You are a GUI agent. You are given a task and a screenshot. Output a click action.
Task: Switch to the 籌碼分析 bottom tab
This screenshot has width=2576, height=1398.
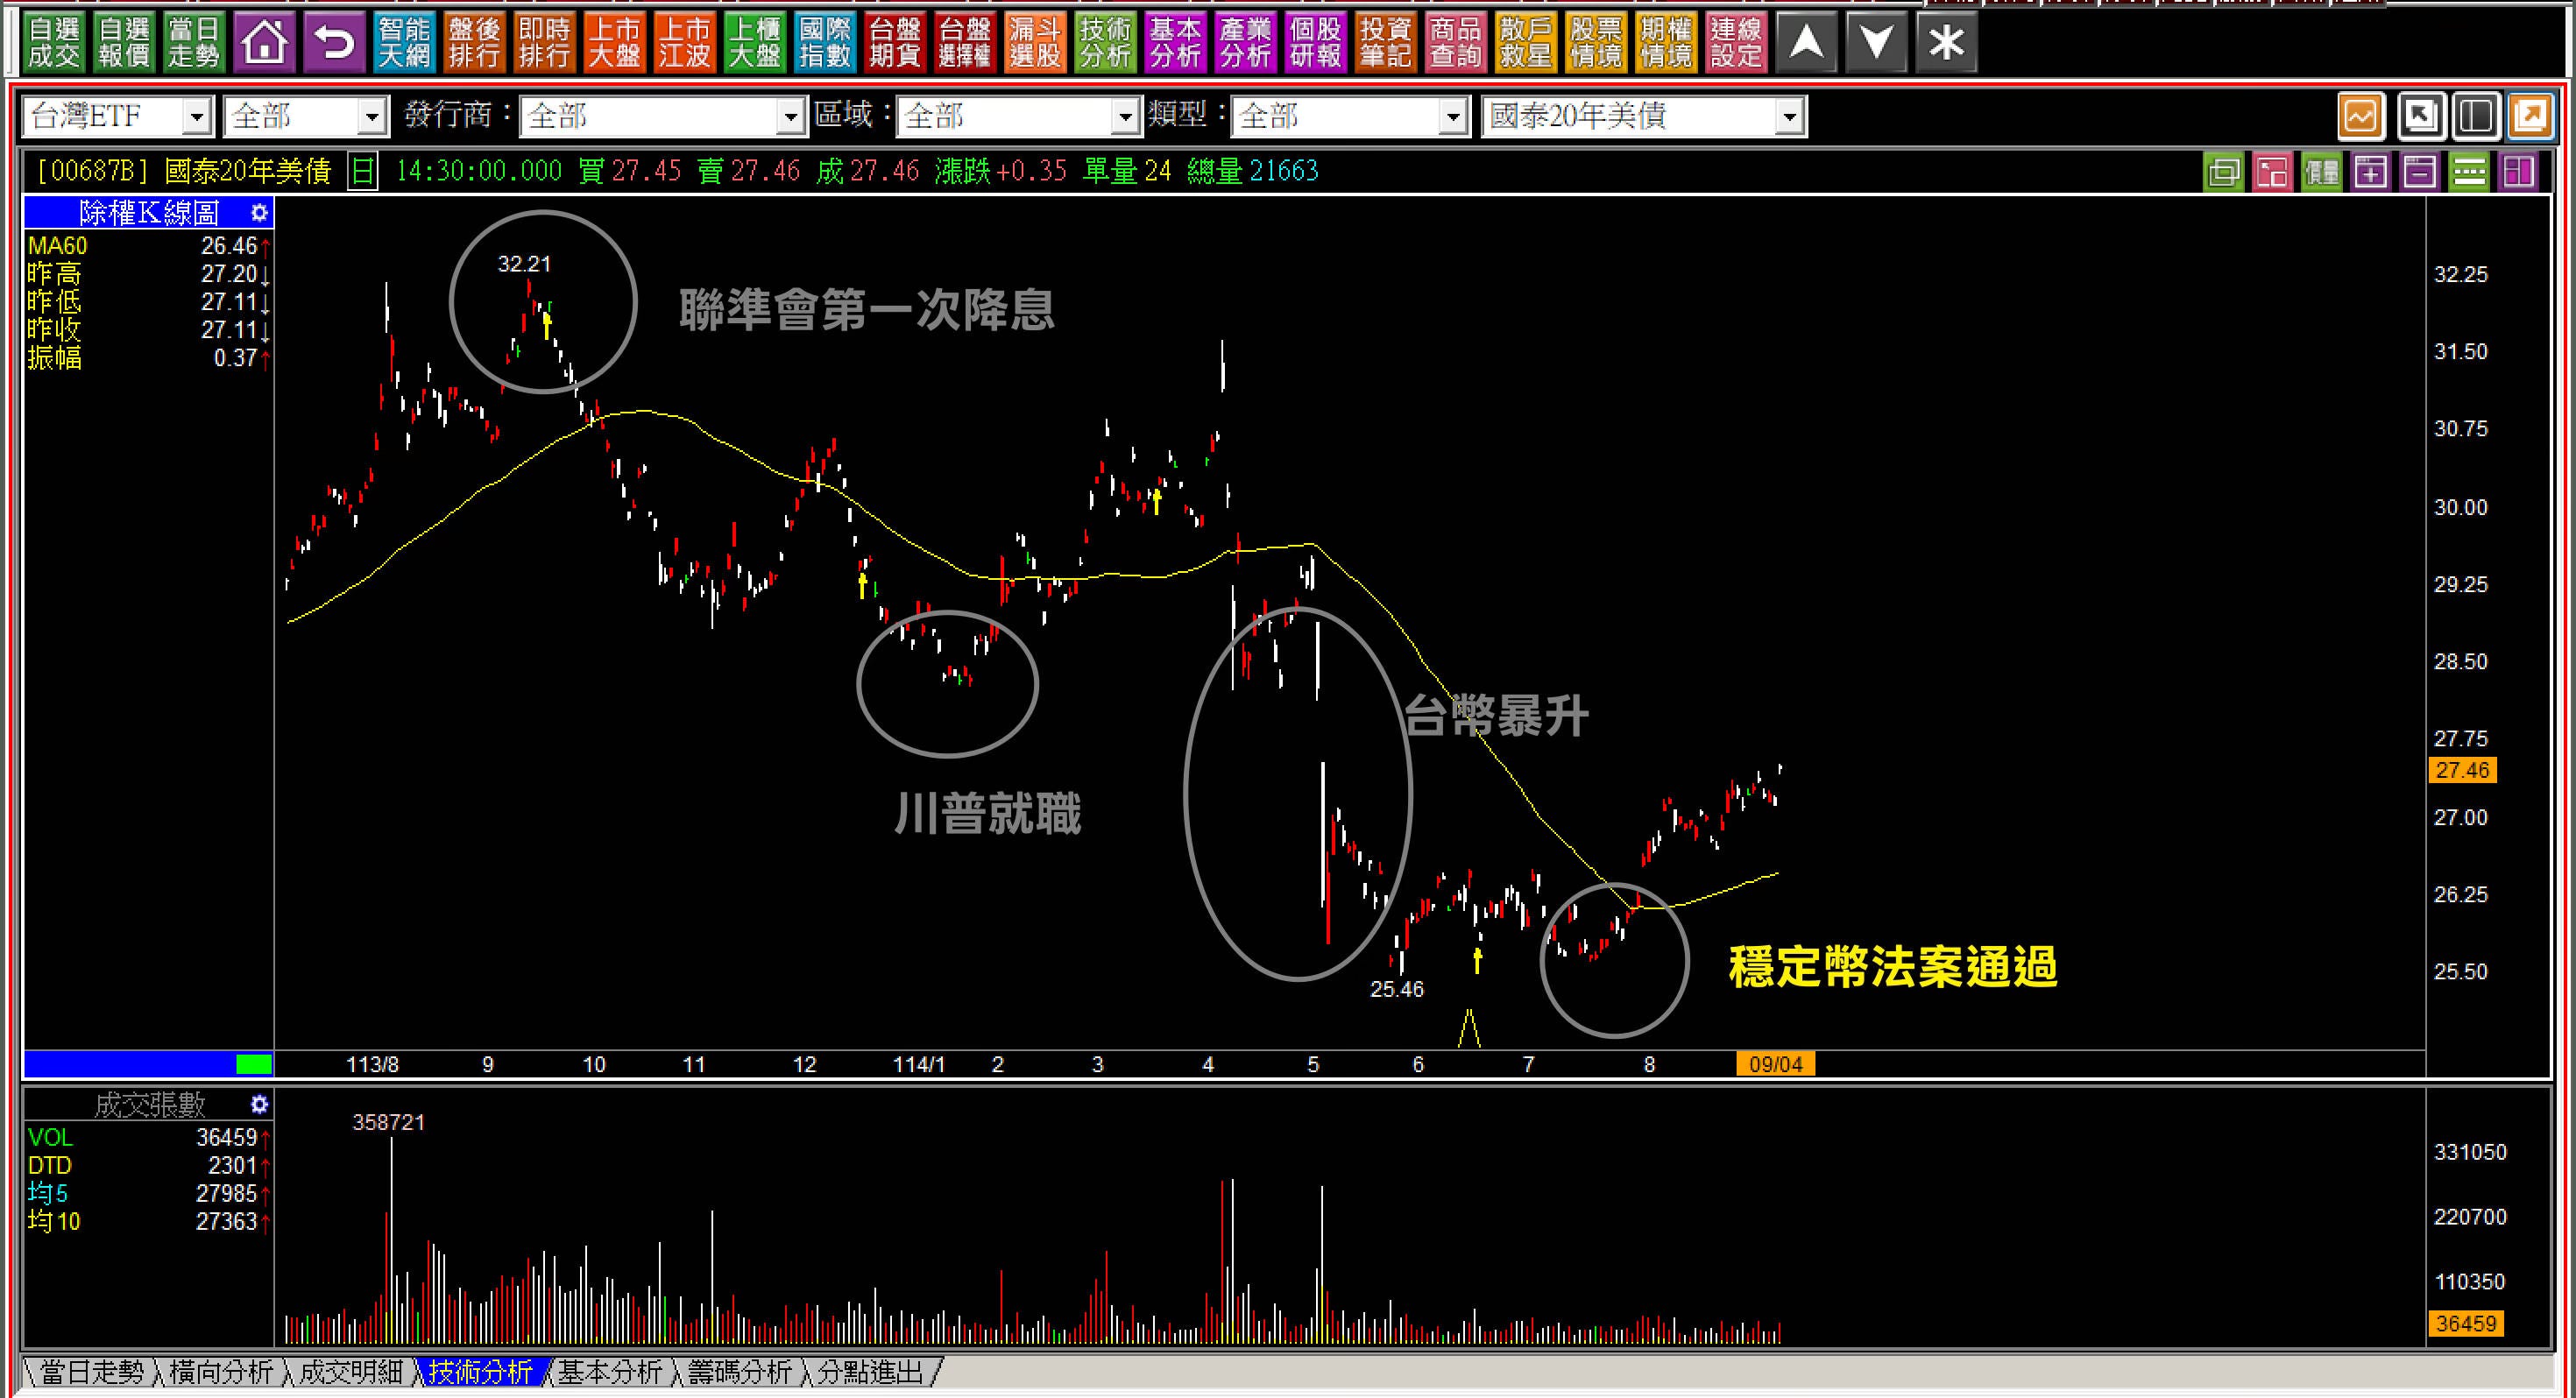tap(739, 1372)
